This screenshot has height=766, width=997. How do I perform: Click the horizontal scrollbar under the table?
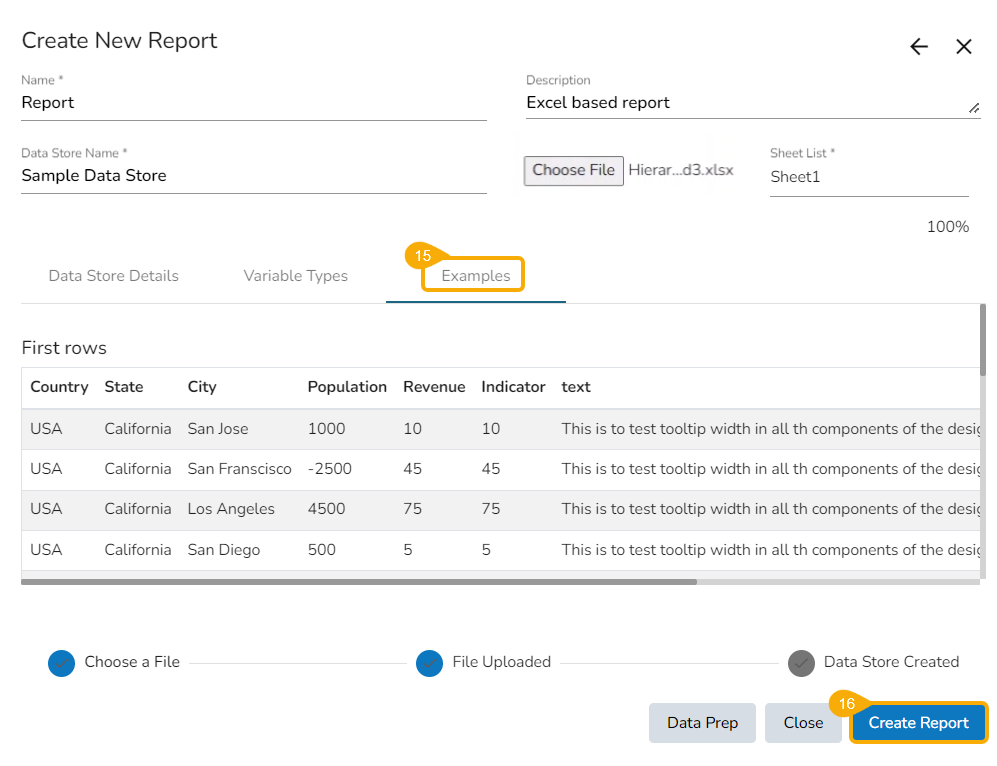(x=358, y=581)
